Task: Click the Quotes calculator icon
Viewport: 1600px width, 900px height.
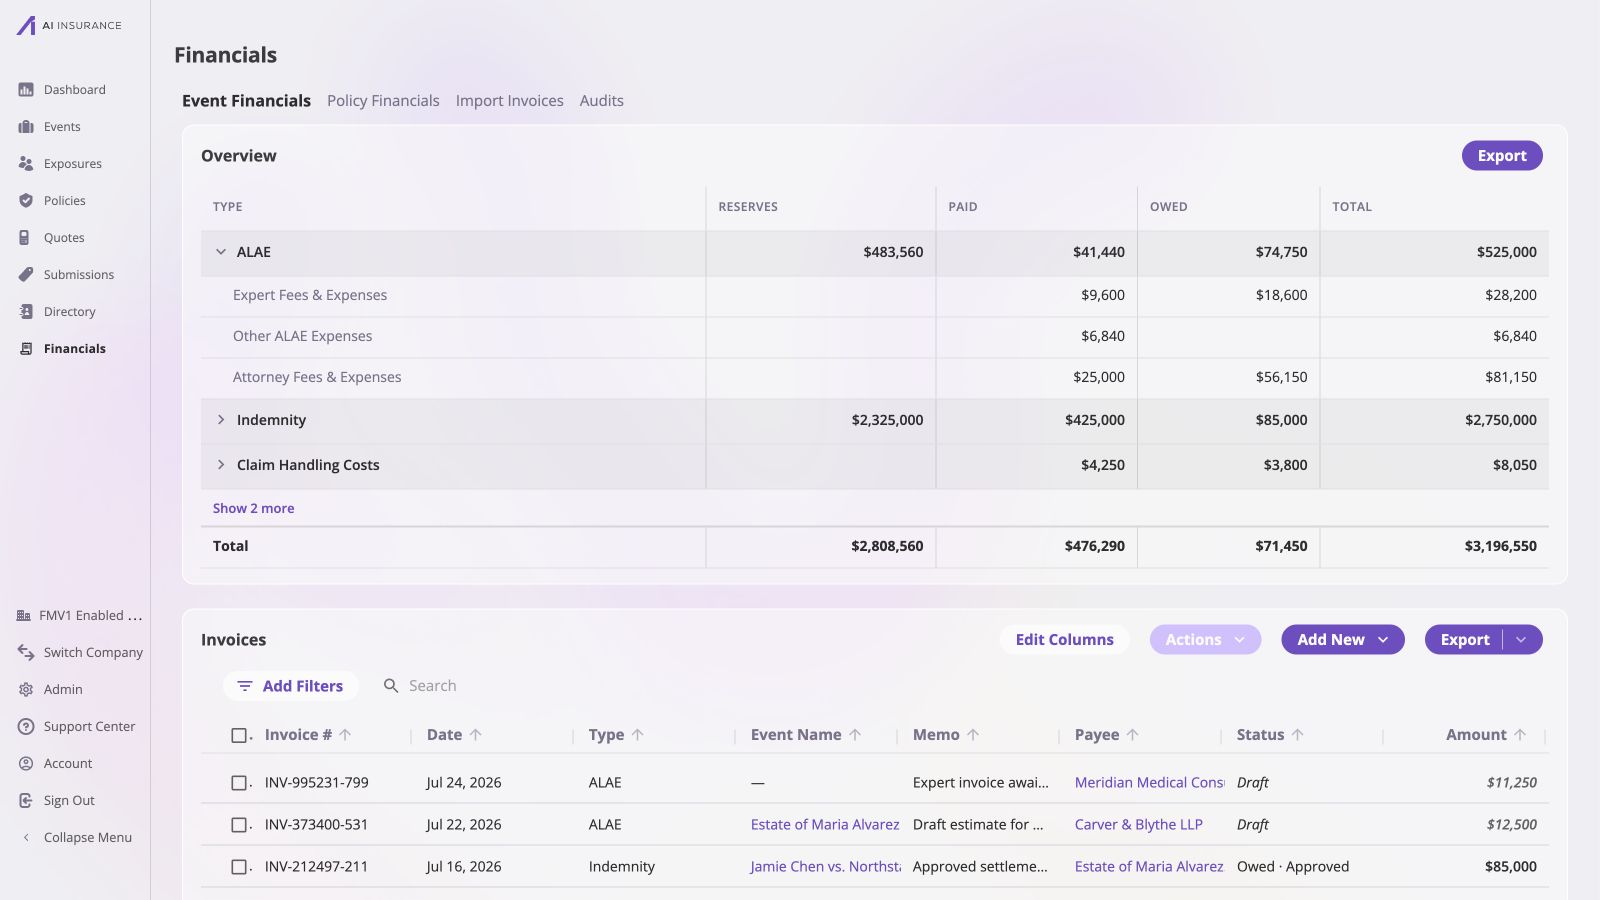Action: pyautogui.click(x=26, y=238)
